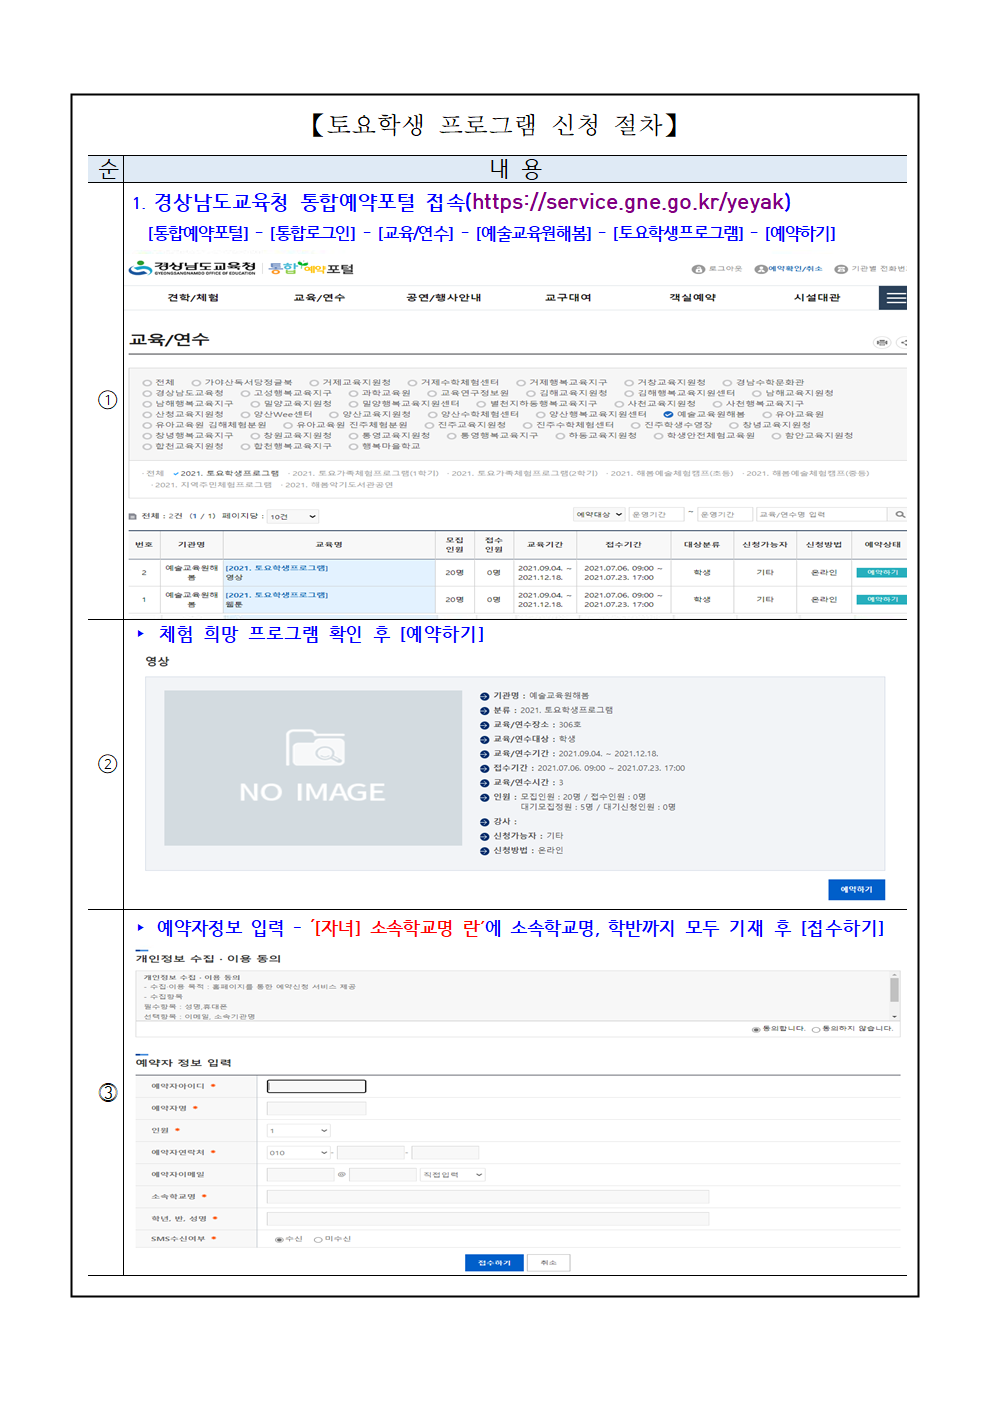992x1403 pixels.
Task: Click 예약하기 in the 웹툰 table row
Action: tap(882, 600)
